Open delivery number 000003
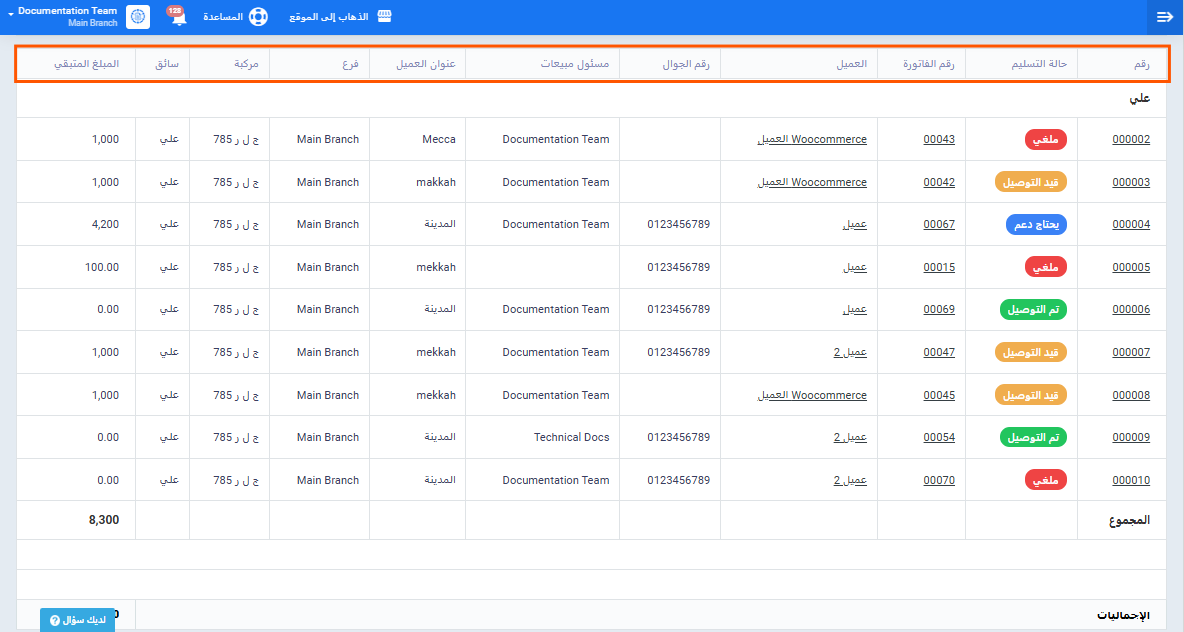Viewport: 1184px width, 632px height. 1130,182
